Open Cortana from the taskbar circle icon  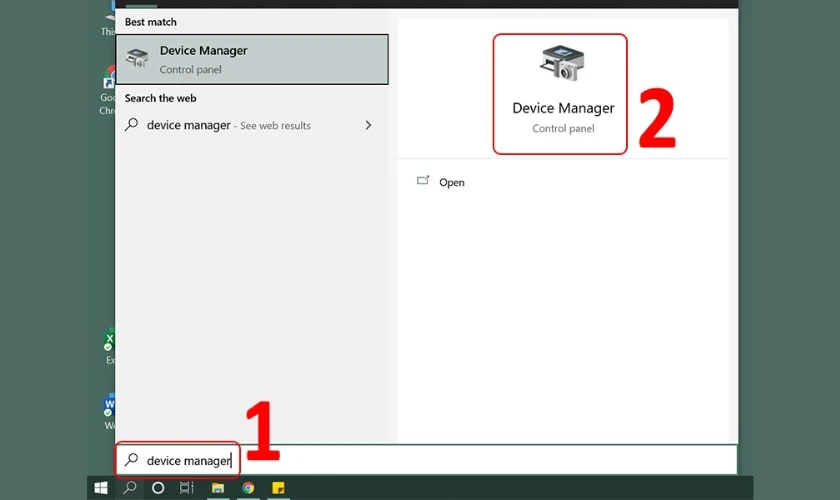point(158,488)
